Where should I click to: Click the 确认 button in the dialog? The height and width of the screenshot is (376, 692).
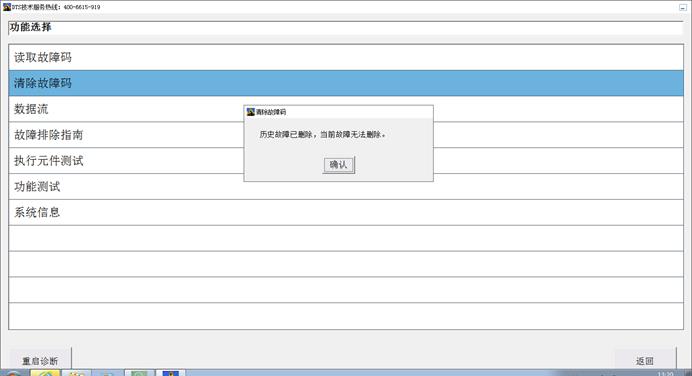coord(338,165)
